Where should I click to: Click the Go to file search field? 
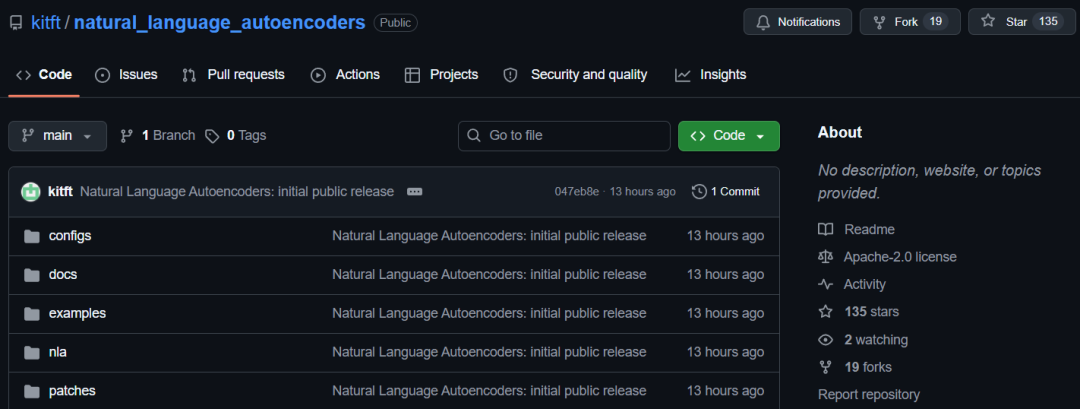[x=564, y=136]
